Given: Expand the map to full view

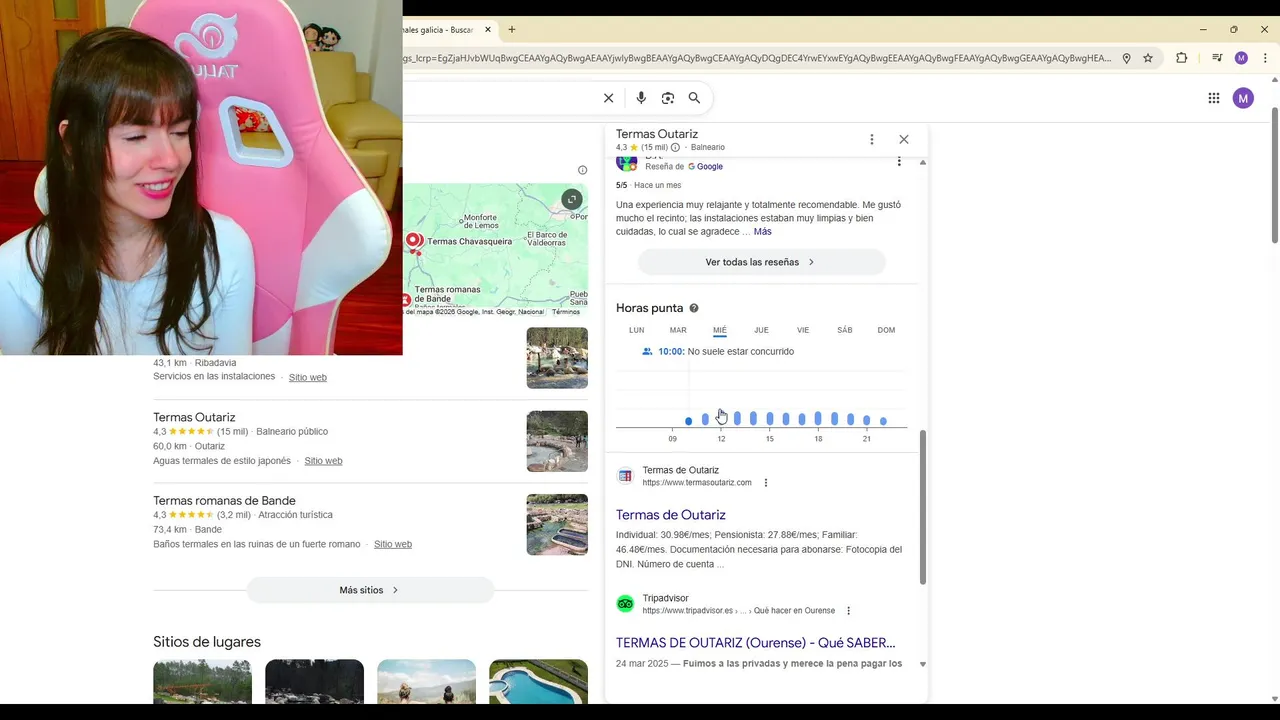Looking at the screenshot, I should tap(572, 199).
